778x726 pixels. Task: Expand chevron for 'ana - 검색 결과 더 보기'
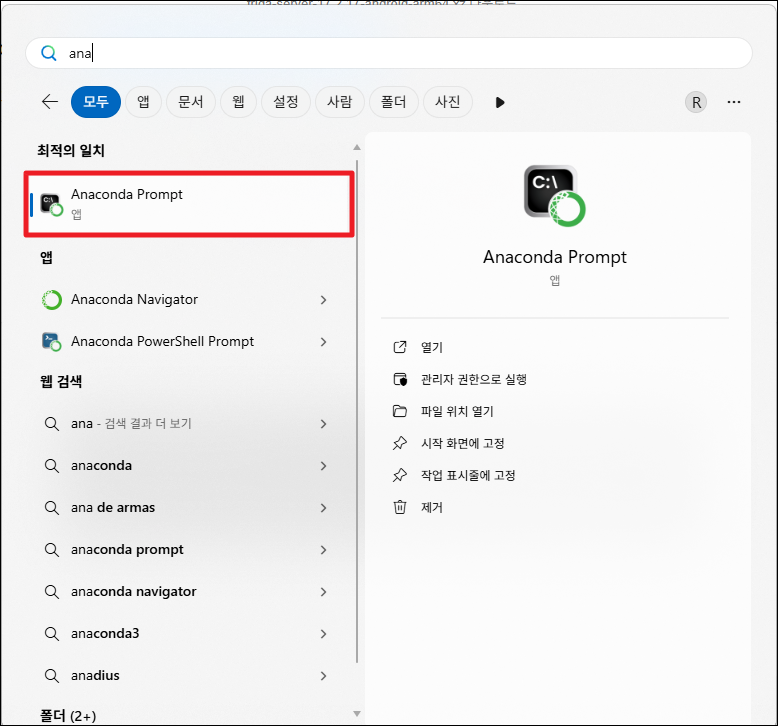click(323, 424)
